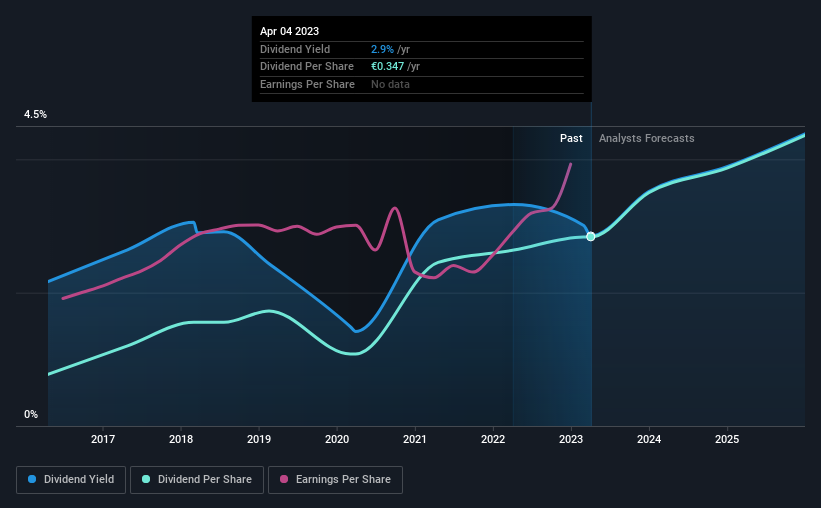Select the 2020 x-axis label
The width and height of the screenshot is (821, 508).
click(337, 439)
